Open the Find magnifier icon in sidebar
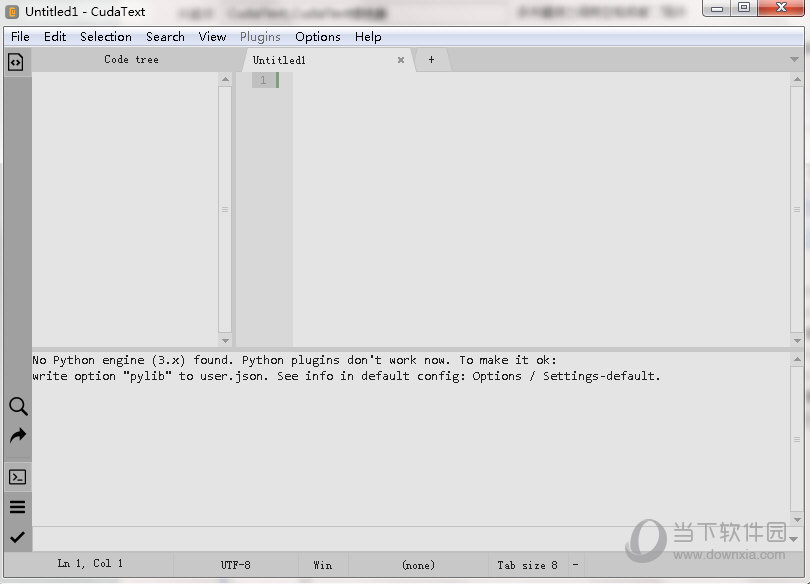 click(18, 406)
